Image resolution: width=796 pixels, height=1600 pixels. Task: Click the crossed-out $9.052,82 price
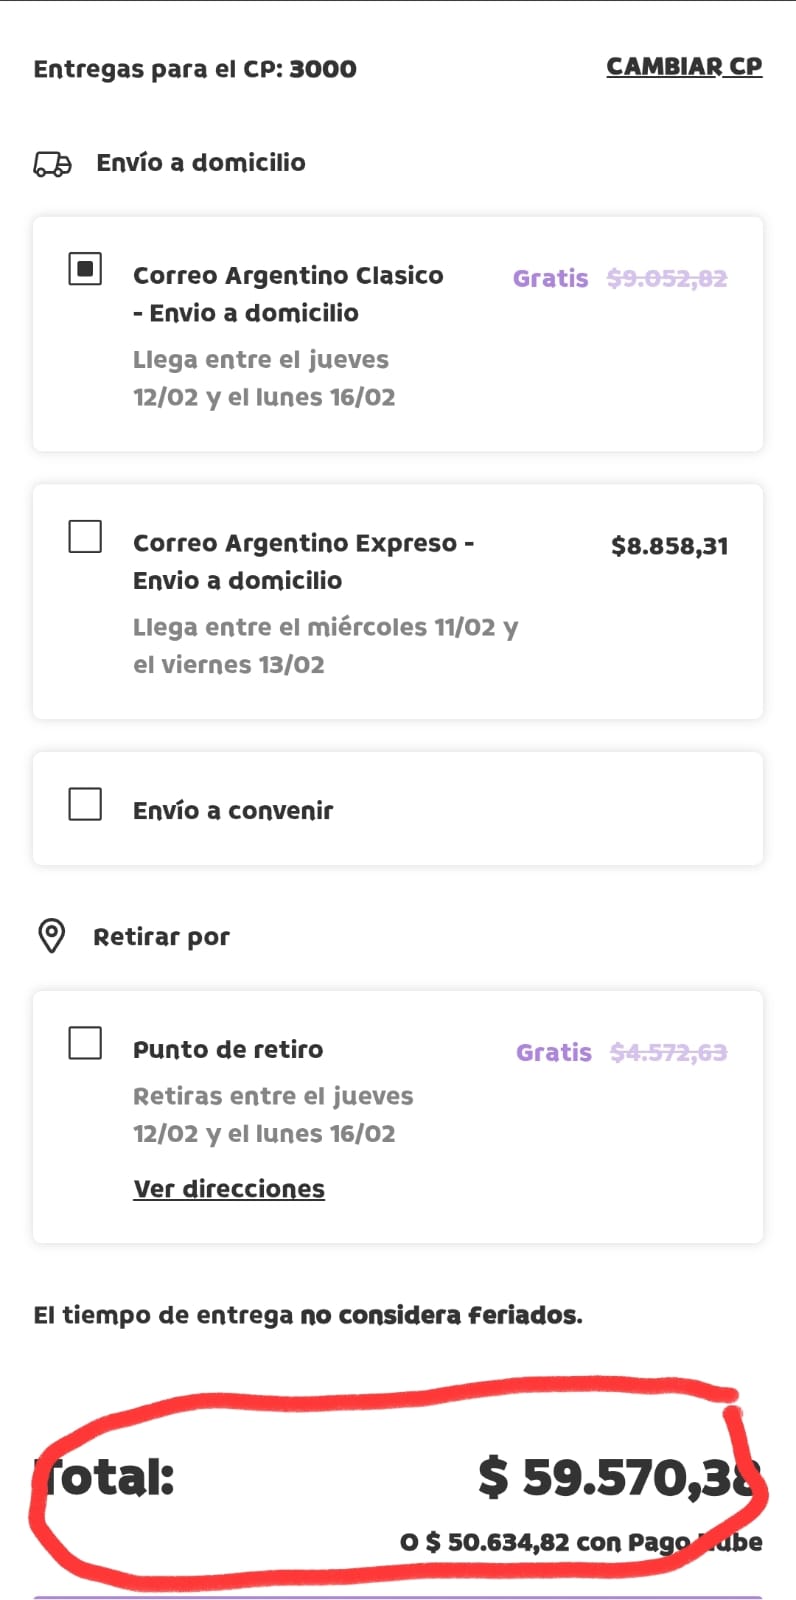(x=667, y=278)
